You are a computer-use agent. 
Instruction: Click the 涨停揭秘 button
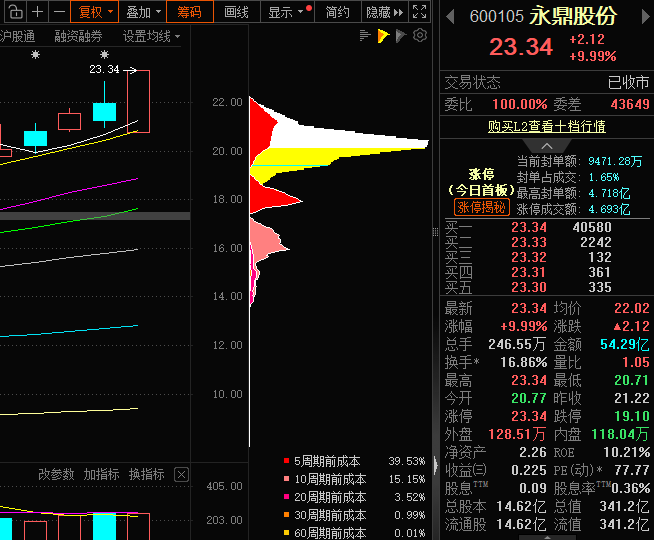click(x=482, y=207)
